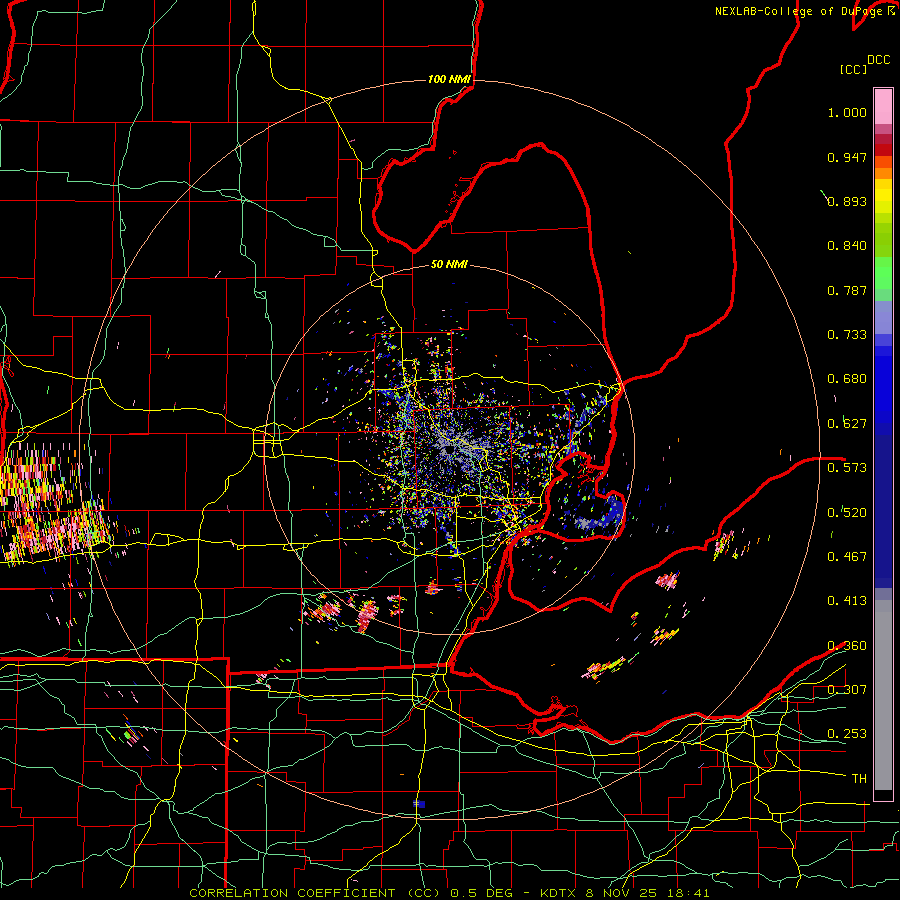
Task: Select the 0.680 legend value
Action: pos(847,379)
